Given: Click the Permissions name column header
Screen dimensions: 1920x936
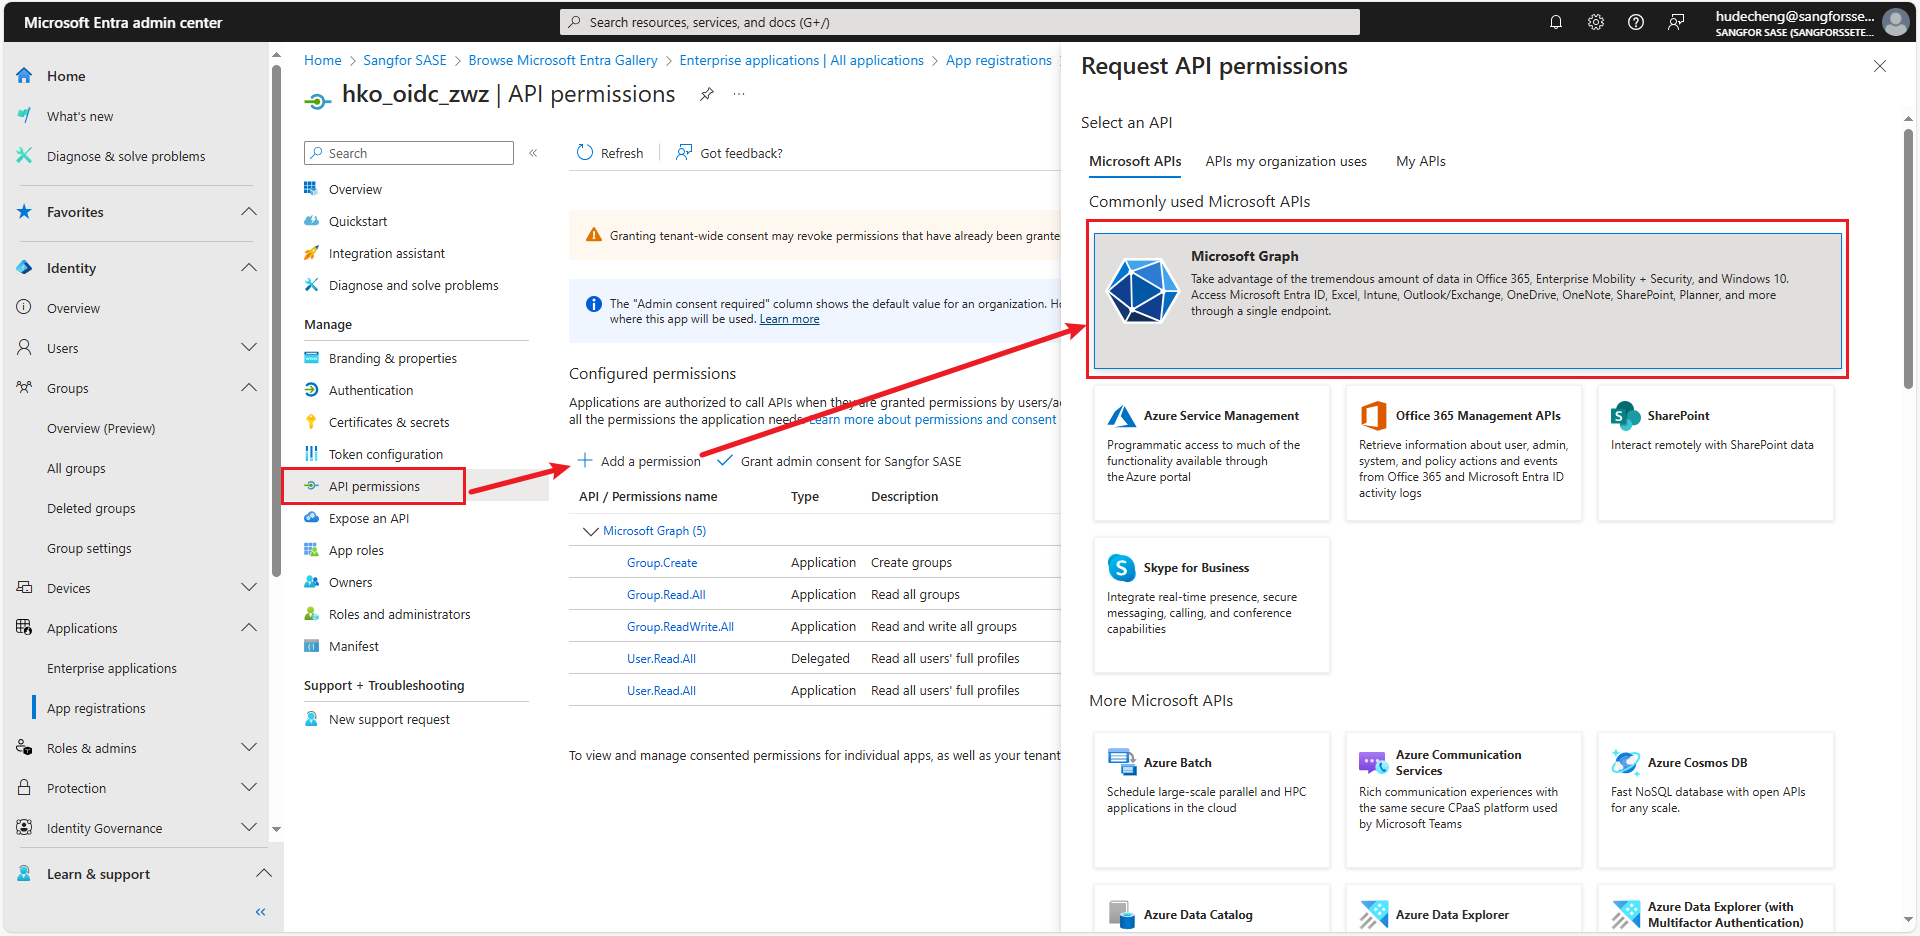Looking at the screenshot, I should 648,496.
